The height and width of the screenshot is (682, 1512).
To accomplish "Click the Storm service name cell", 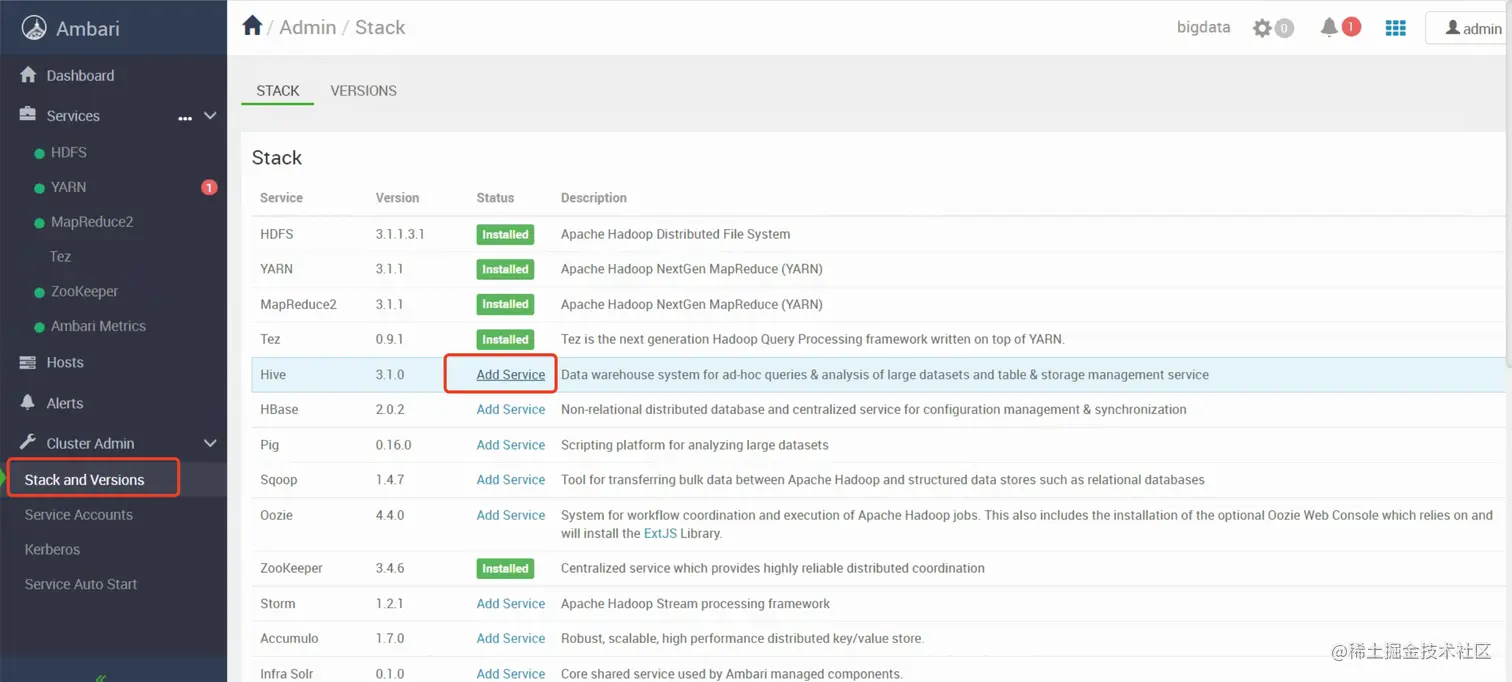I will (x=278, y=603).
